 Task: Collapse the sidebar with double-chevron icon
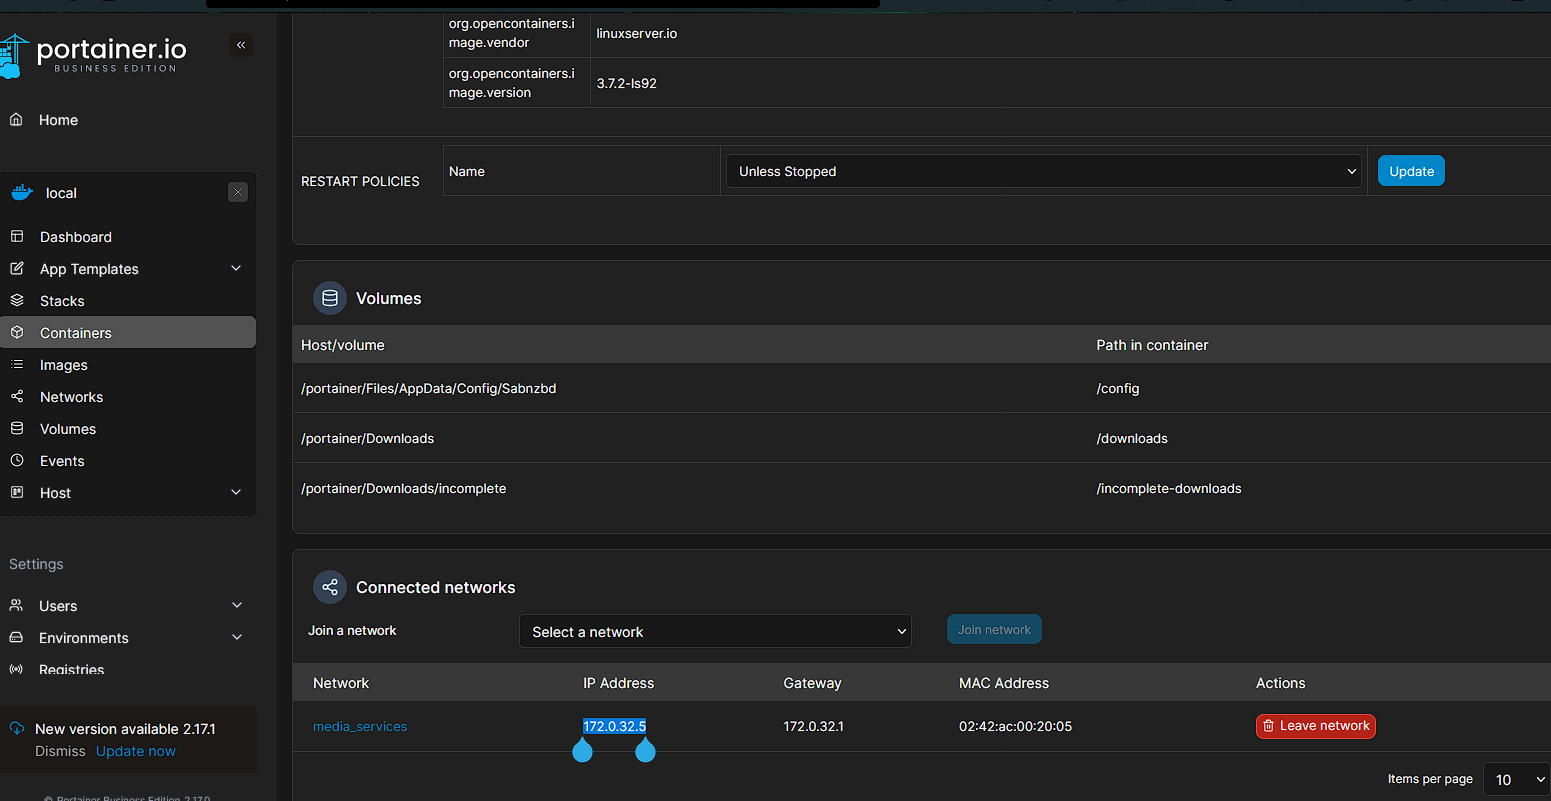(240, 45)
